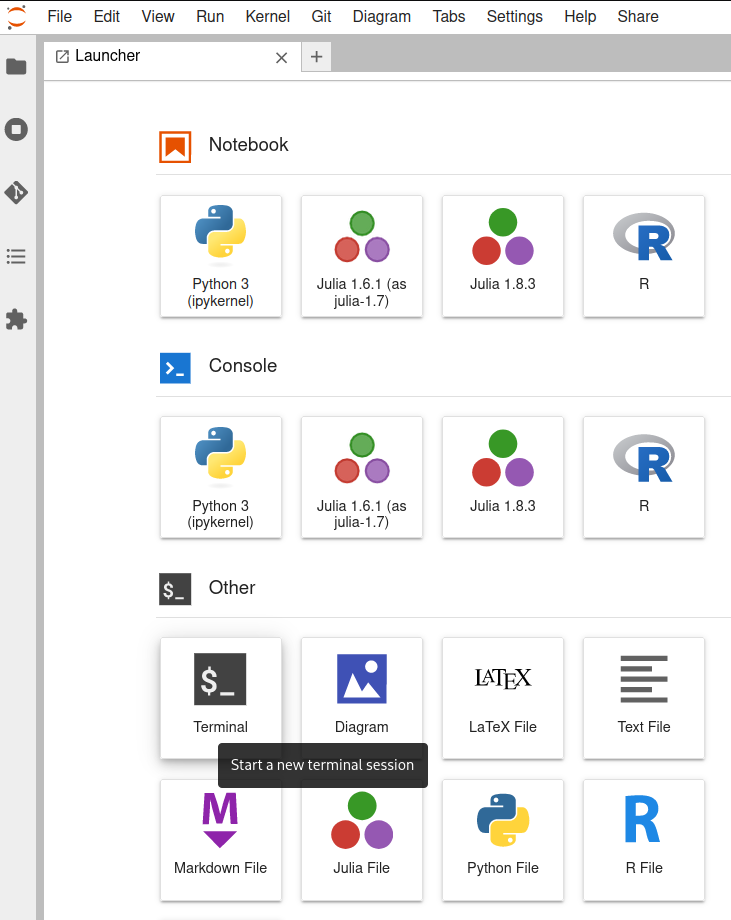Open the Help menu

(x=580, y=16)
